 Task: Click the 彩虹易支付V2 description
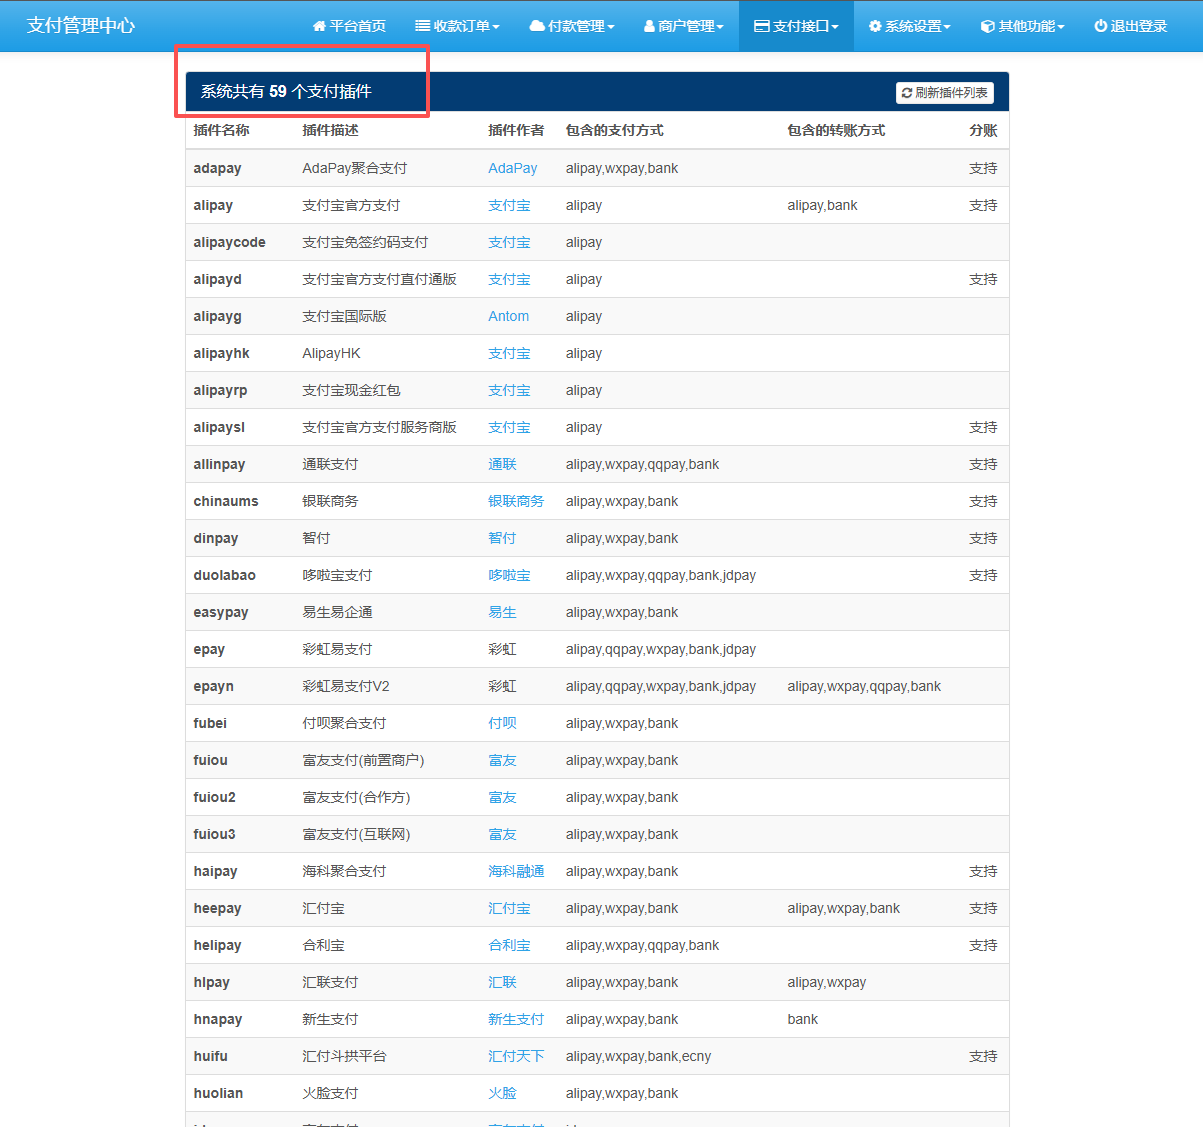click(x=346, y=686)
